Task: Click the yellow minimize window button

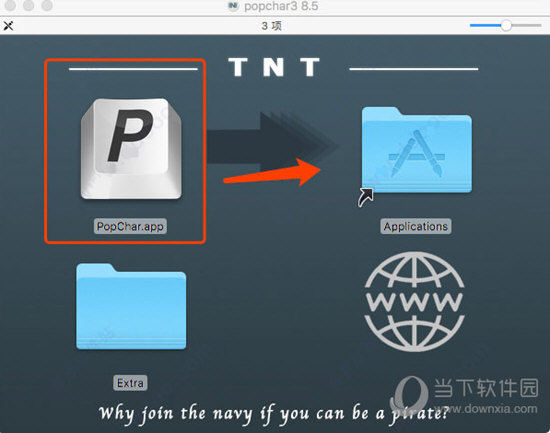Action: [x=28, y=5]
